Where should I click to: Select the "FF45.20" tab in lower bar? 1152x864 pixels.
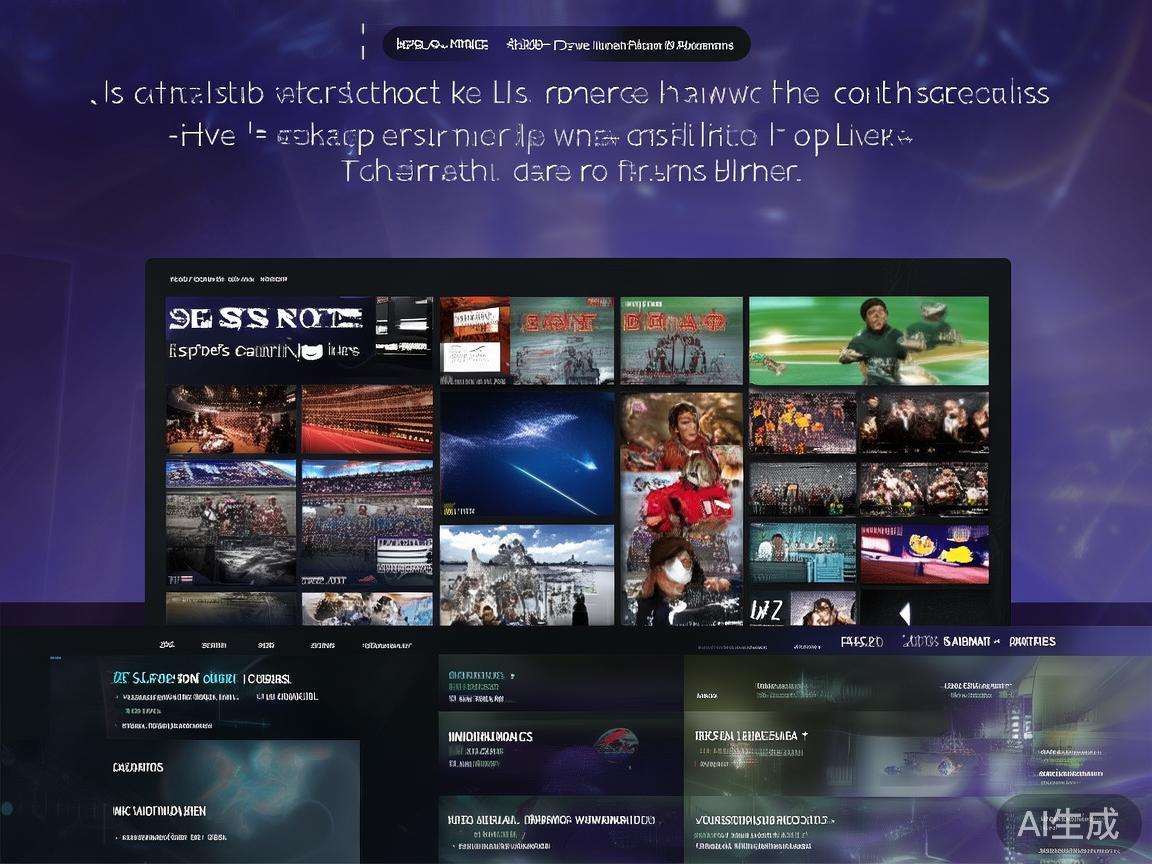pos(861,641)
